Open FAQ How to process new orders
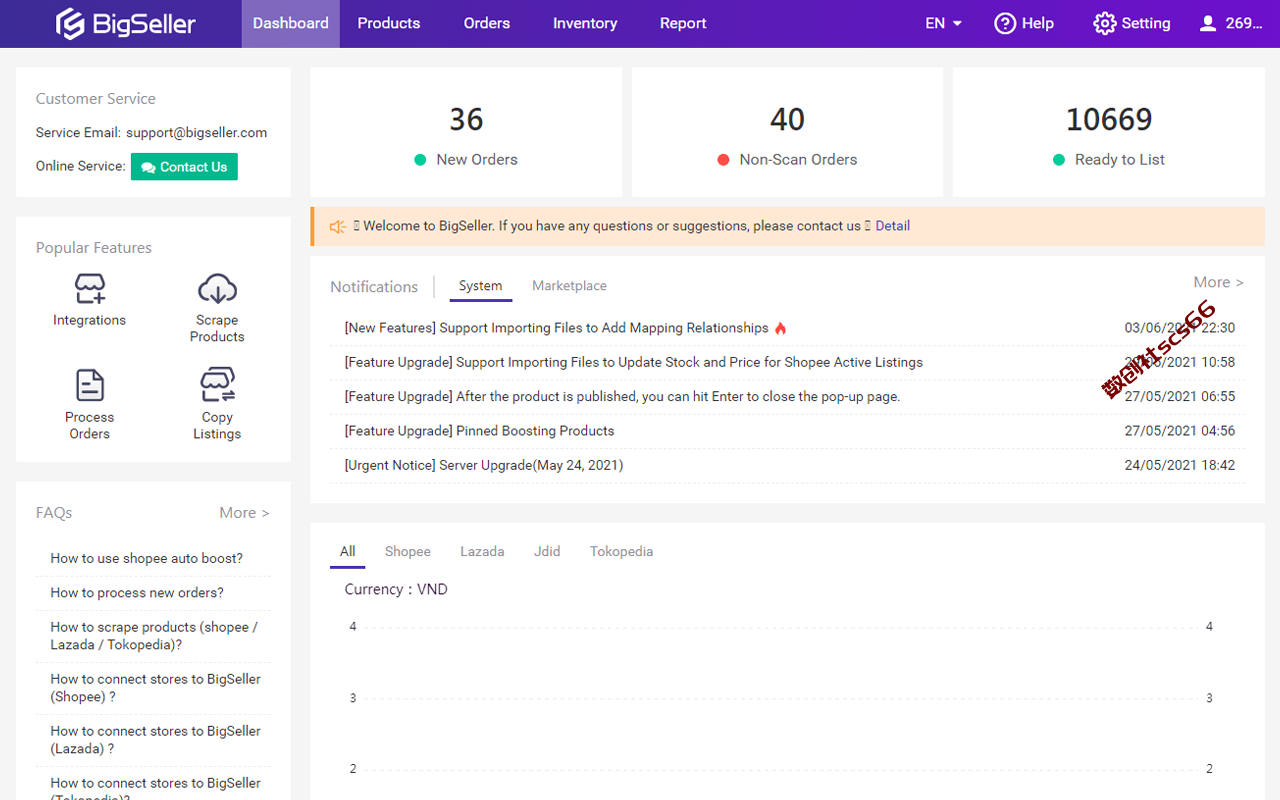 pos(137,593)
